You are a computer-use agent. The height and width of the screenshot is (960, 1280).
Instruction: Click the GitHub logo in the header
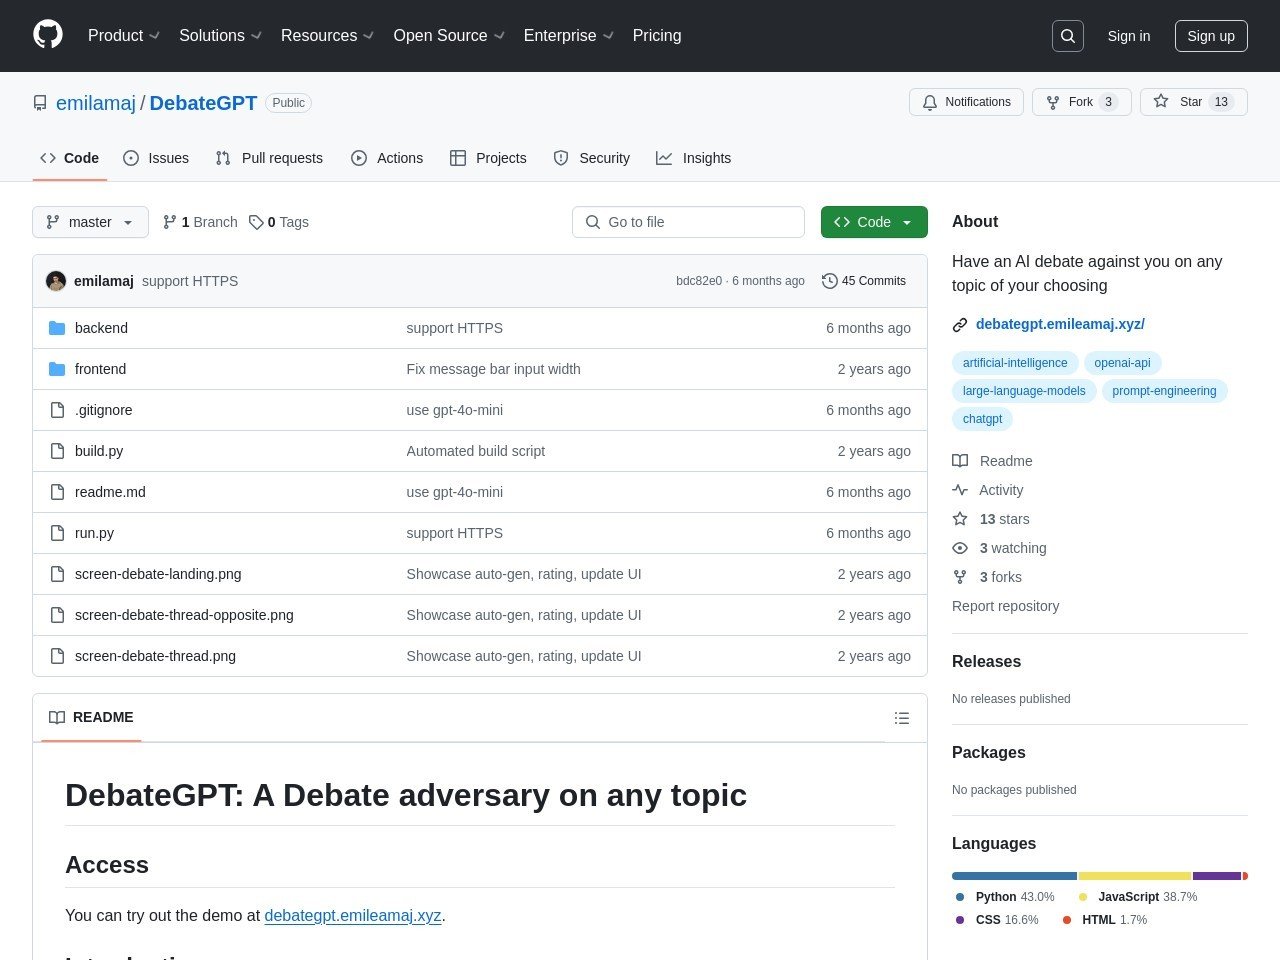pos(48,35)
